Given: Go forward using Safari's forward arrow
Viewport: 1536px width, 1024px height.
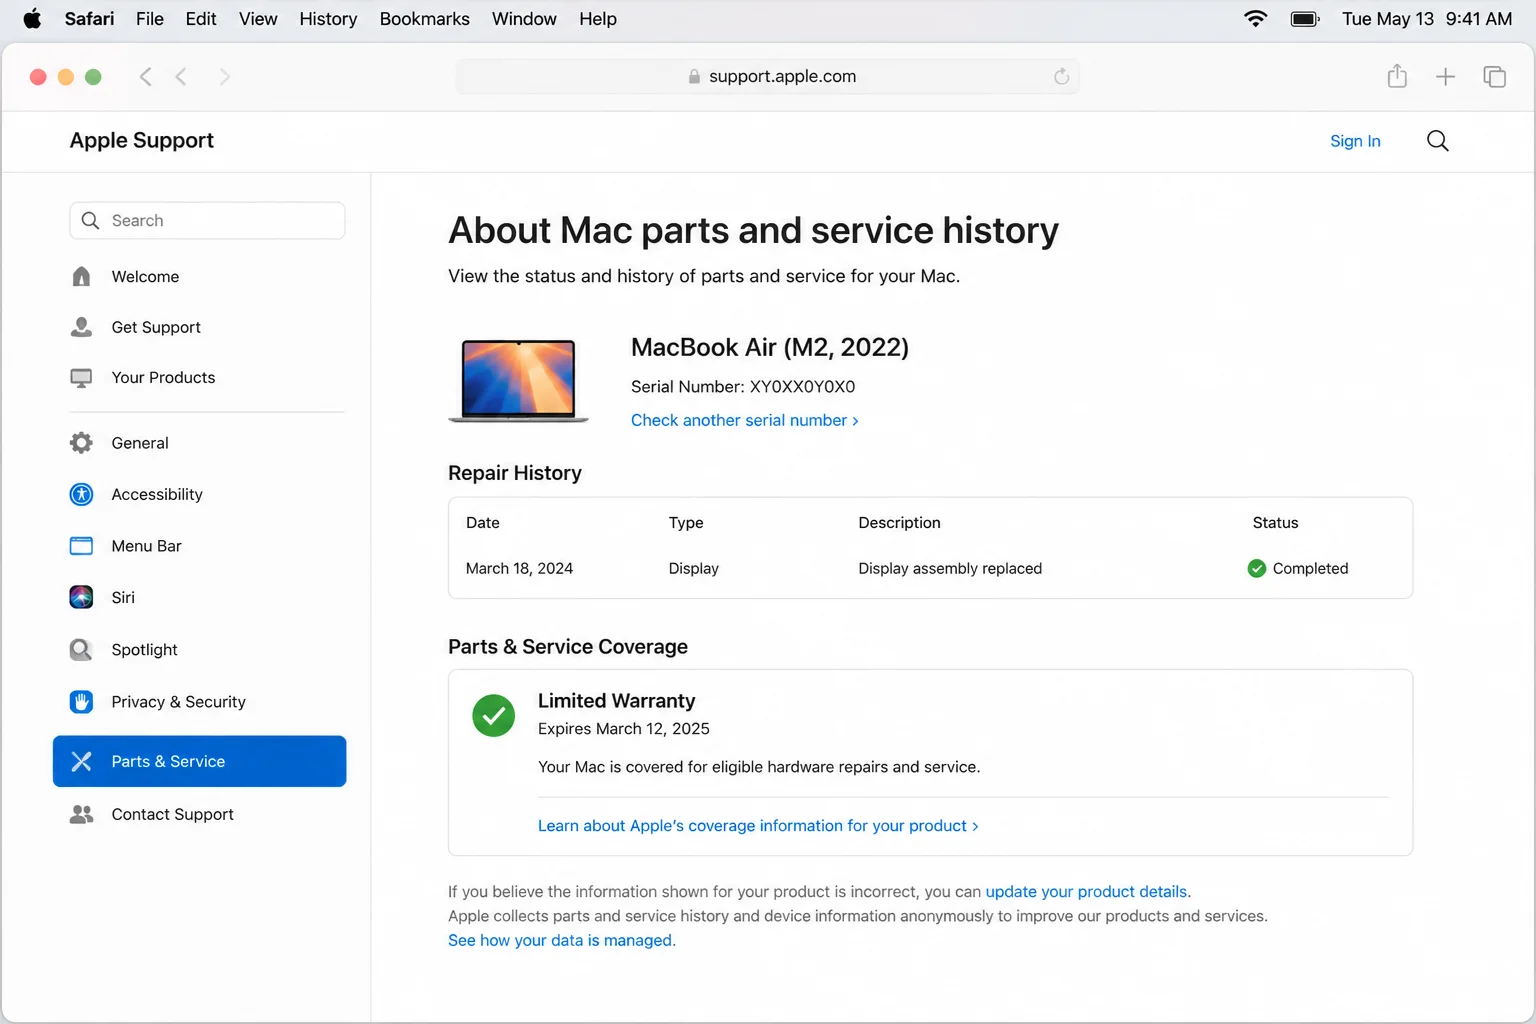Looking at the screenshot, I should (x=224, y=77).
